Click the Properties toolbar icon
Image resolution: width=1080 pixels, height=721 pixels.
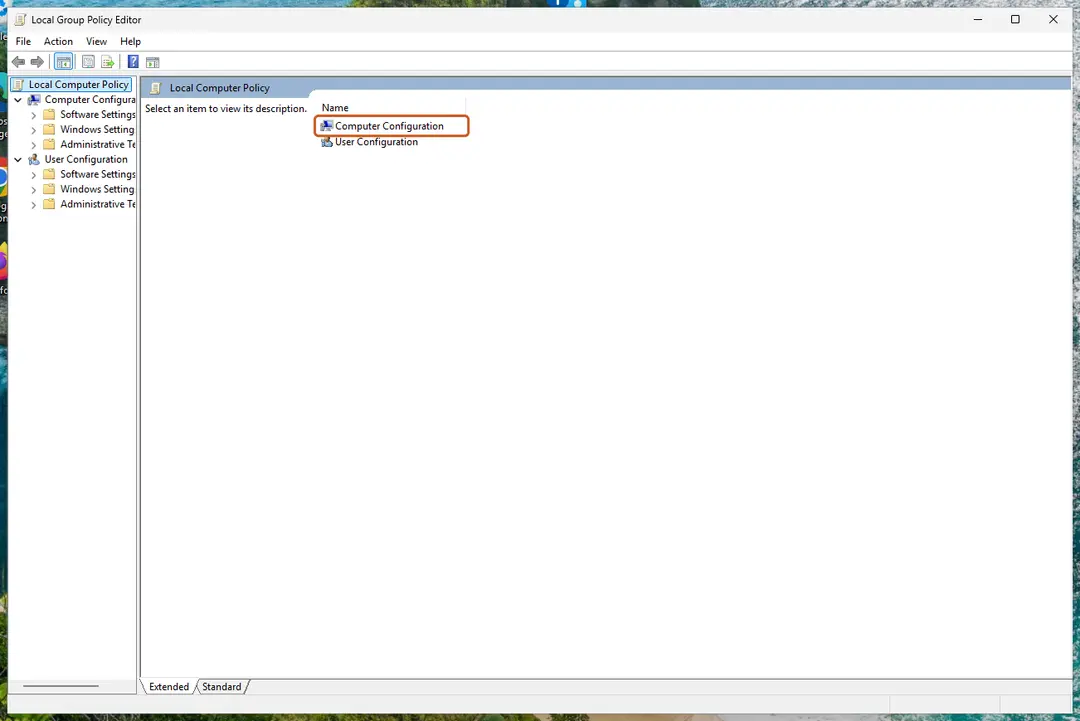tap(88, 62)
